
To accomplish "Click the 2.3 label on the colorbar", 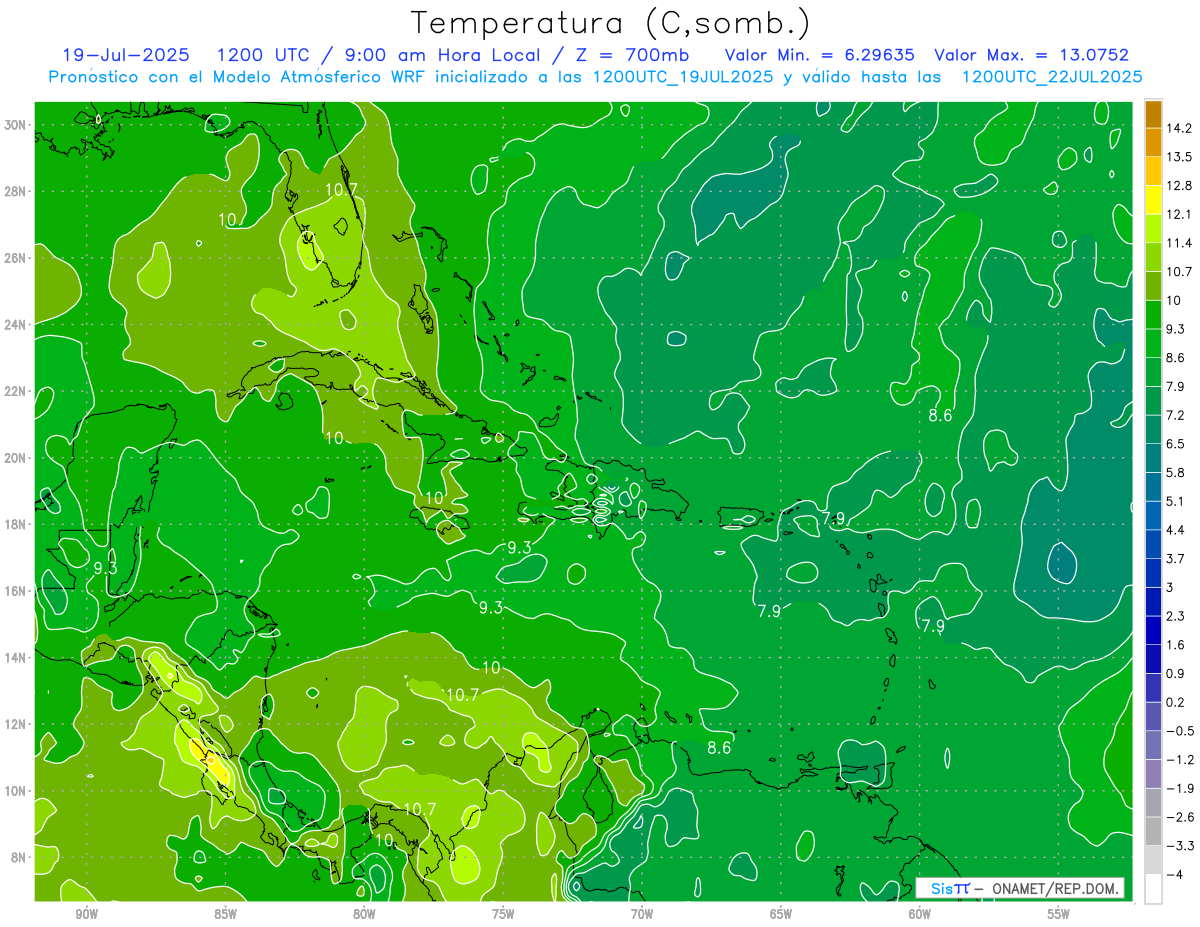I will coord(1176,616).
